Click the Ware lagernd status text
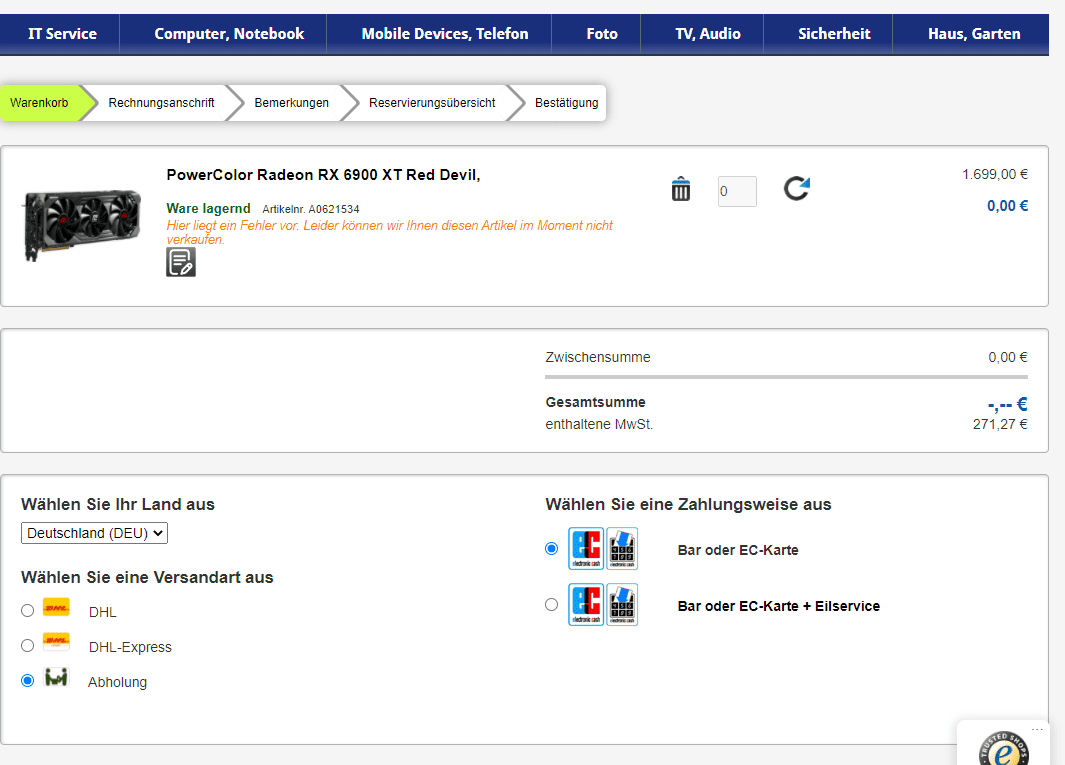Viewport: 1065px width, 765px height. (x=209, y=209)
